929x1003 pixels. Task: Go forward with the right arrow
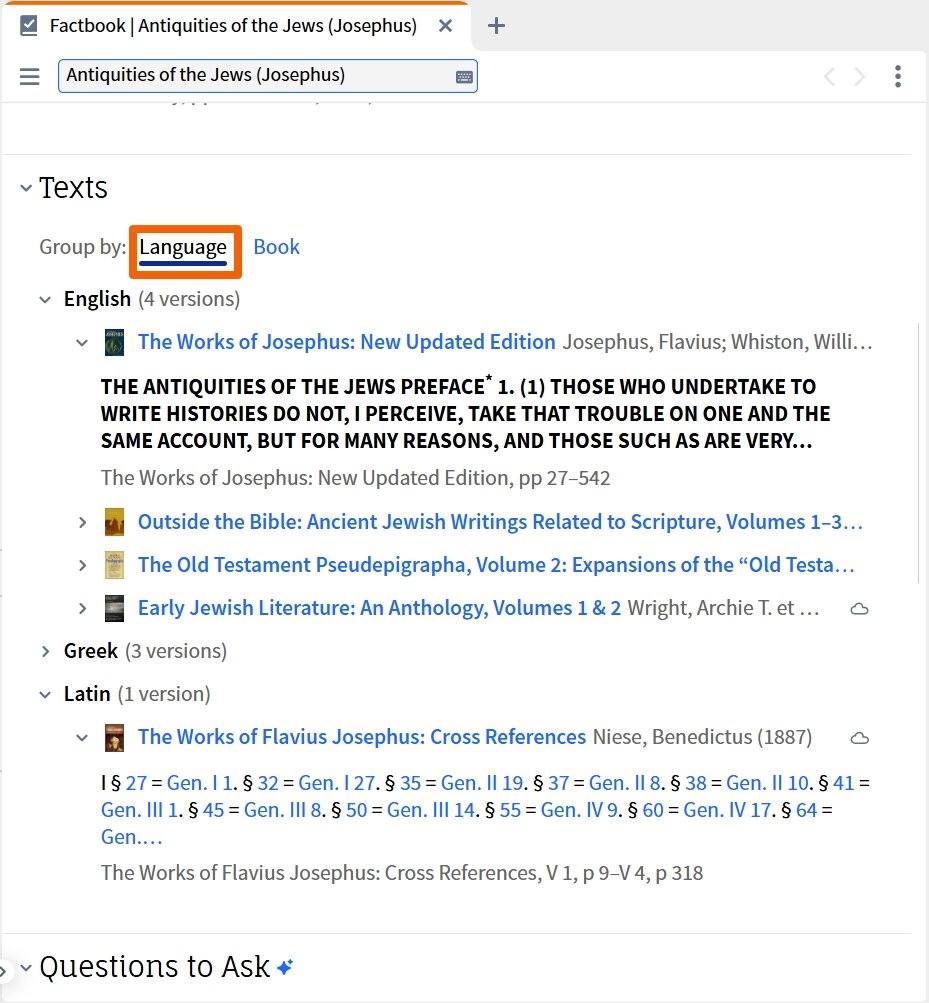click(860, 77)
